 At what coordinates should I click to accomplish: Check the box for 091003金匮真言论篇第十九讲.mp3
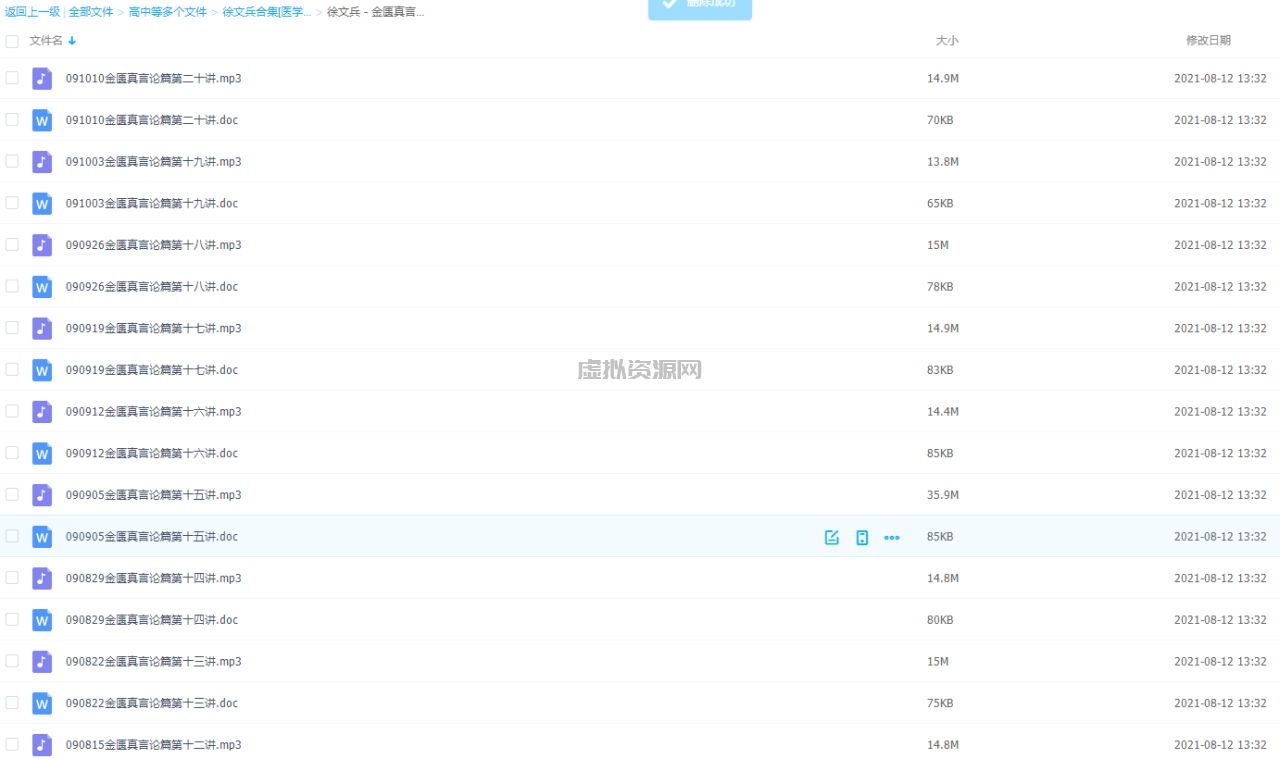pyautogui.click(x=12, y=161)
